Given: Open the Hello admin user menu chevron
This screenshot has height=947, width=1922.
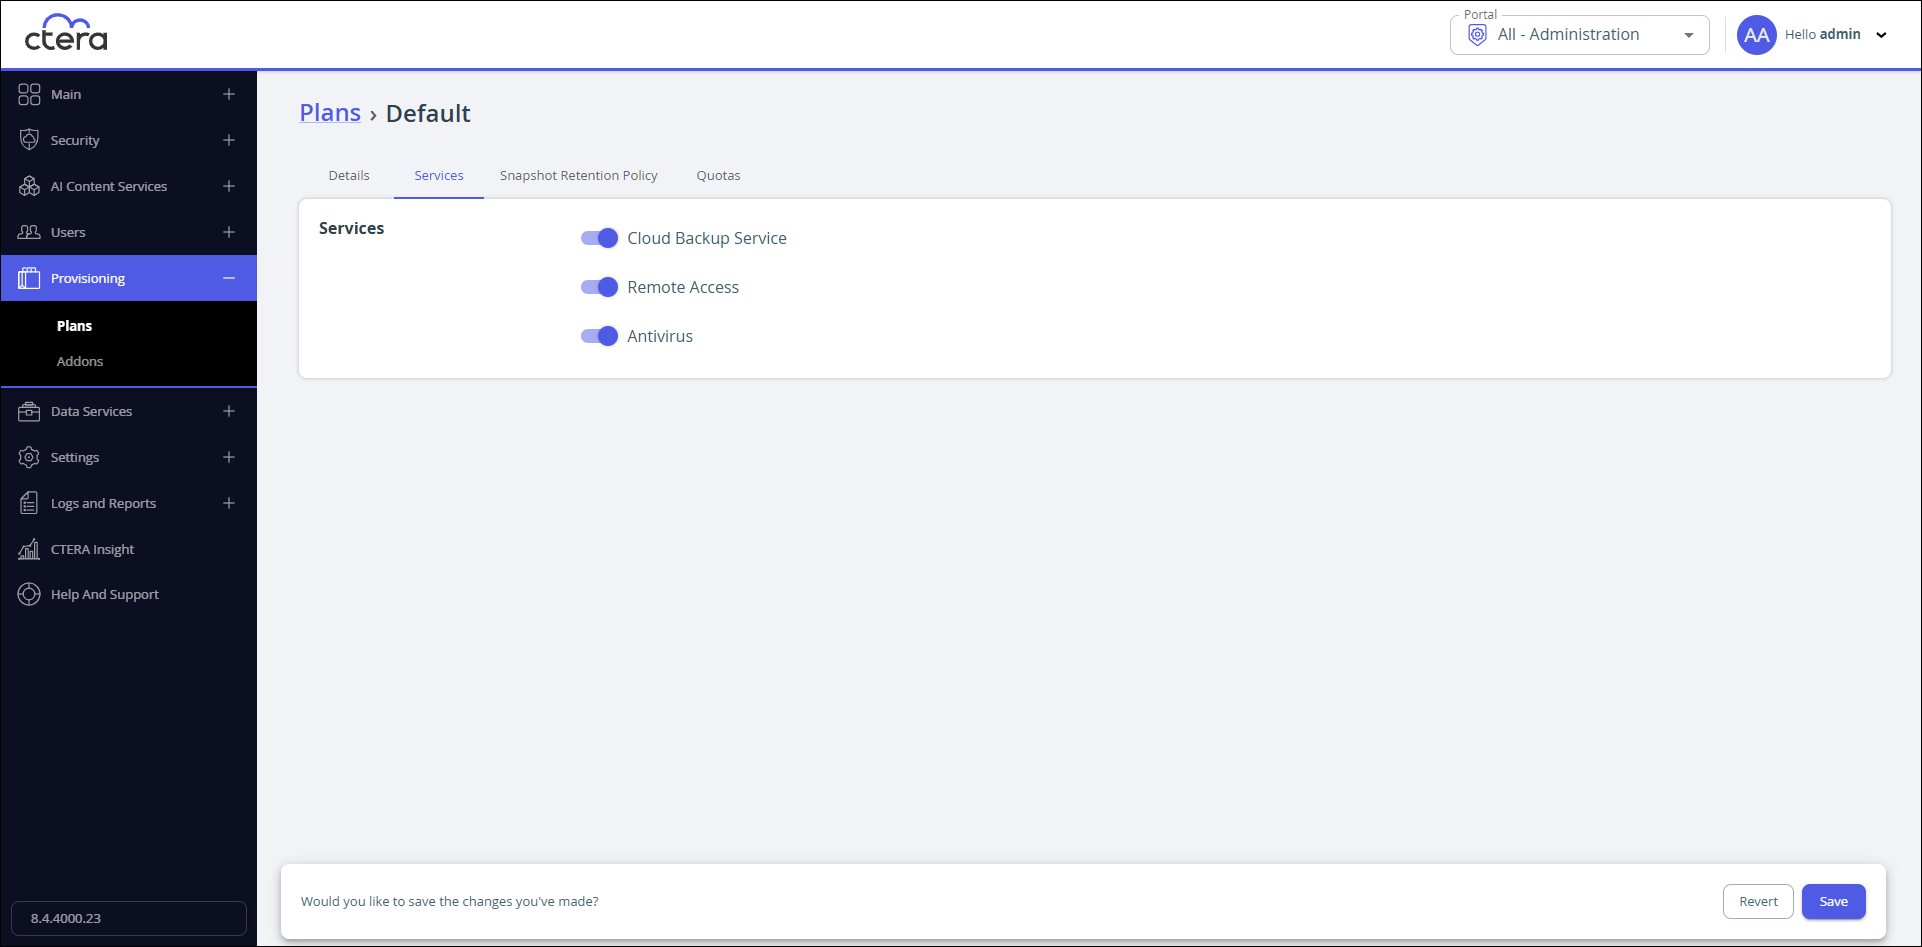Looking at the screenshot, I should point(1881,35).
